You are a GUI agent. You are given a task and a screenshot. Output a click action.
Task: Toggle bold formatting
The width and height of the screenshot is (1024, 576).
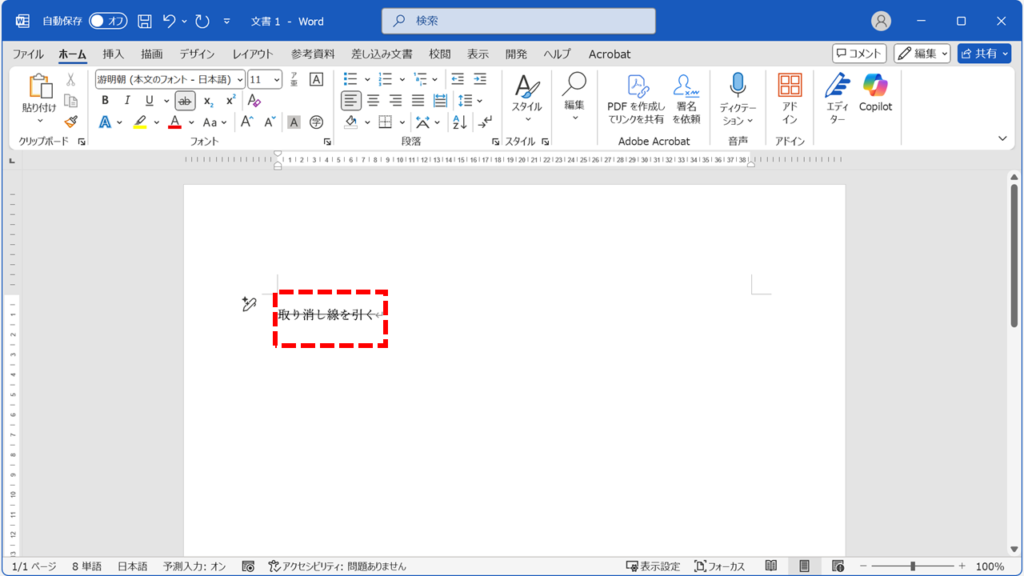click(105, 101)
